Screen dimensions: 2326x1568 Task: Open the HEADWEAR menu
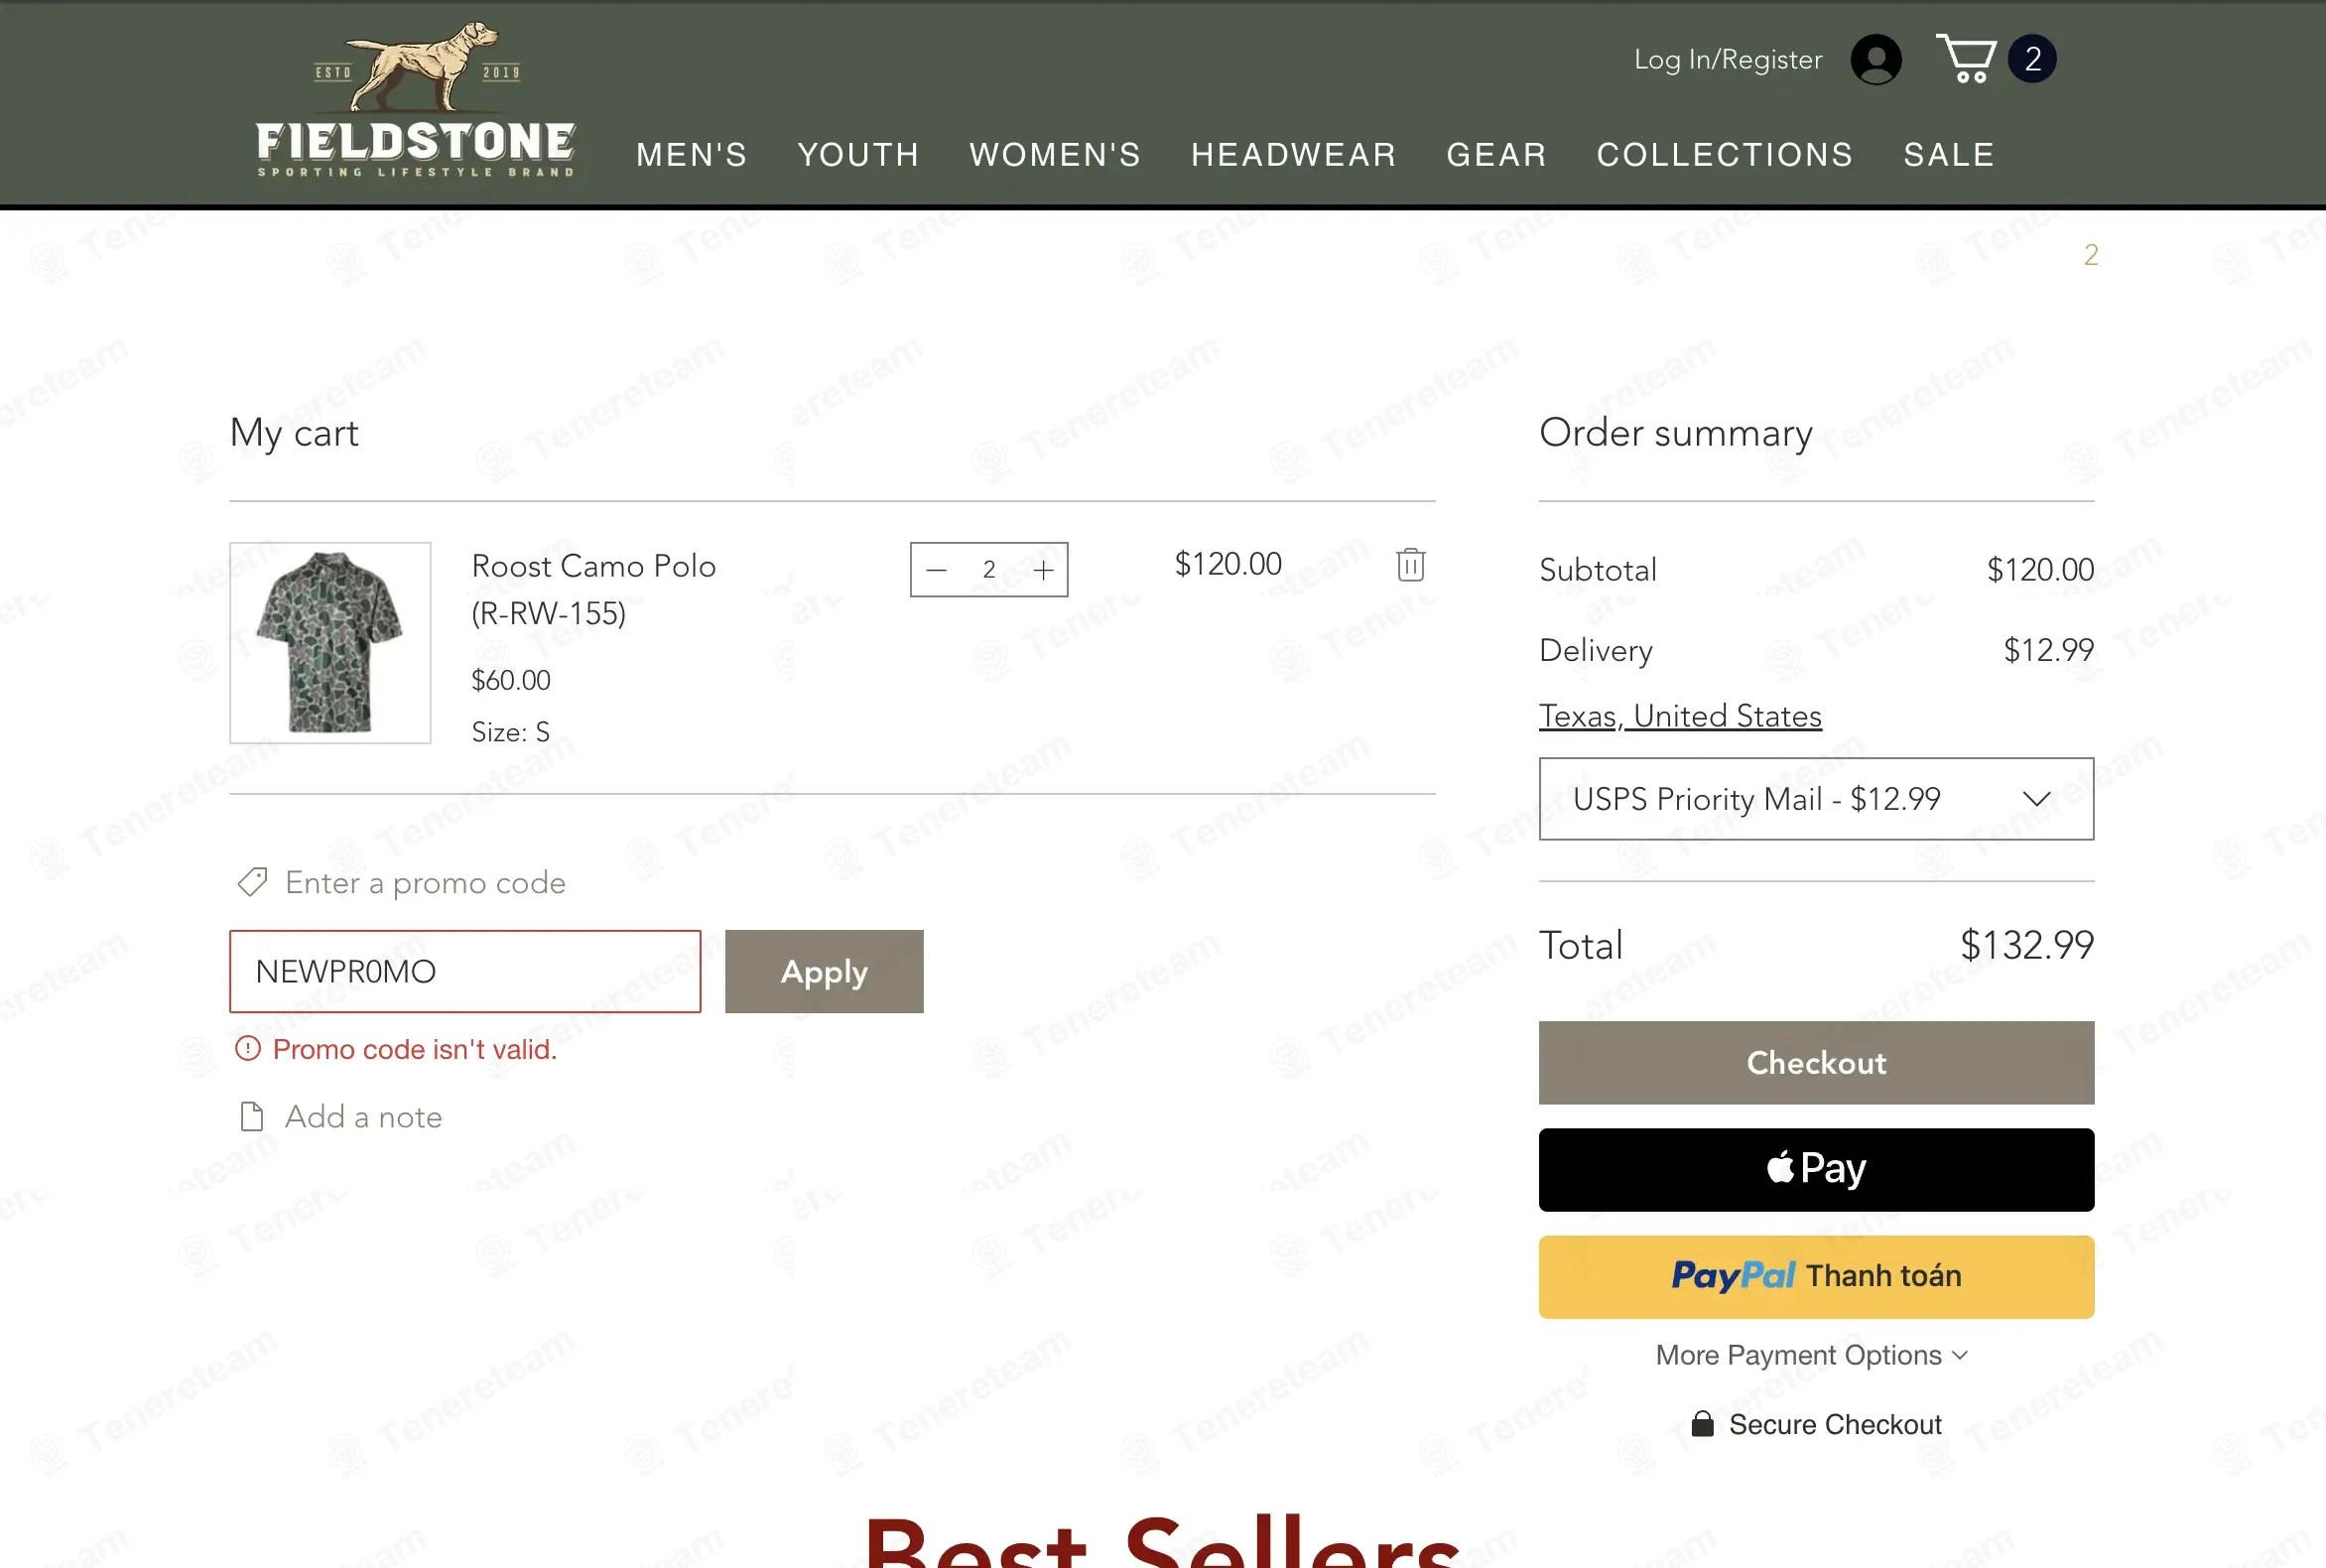(x=1293, y=155)
